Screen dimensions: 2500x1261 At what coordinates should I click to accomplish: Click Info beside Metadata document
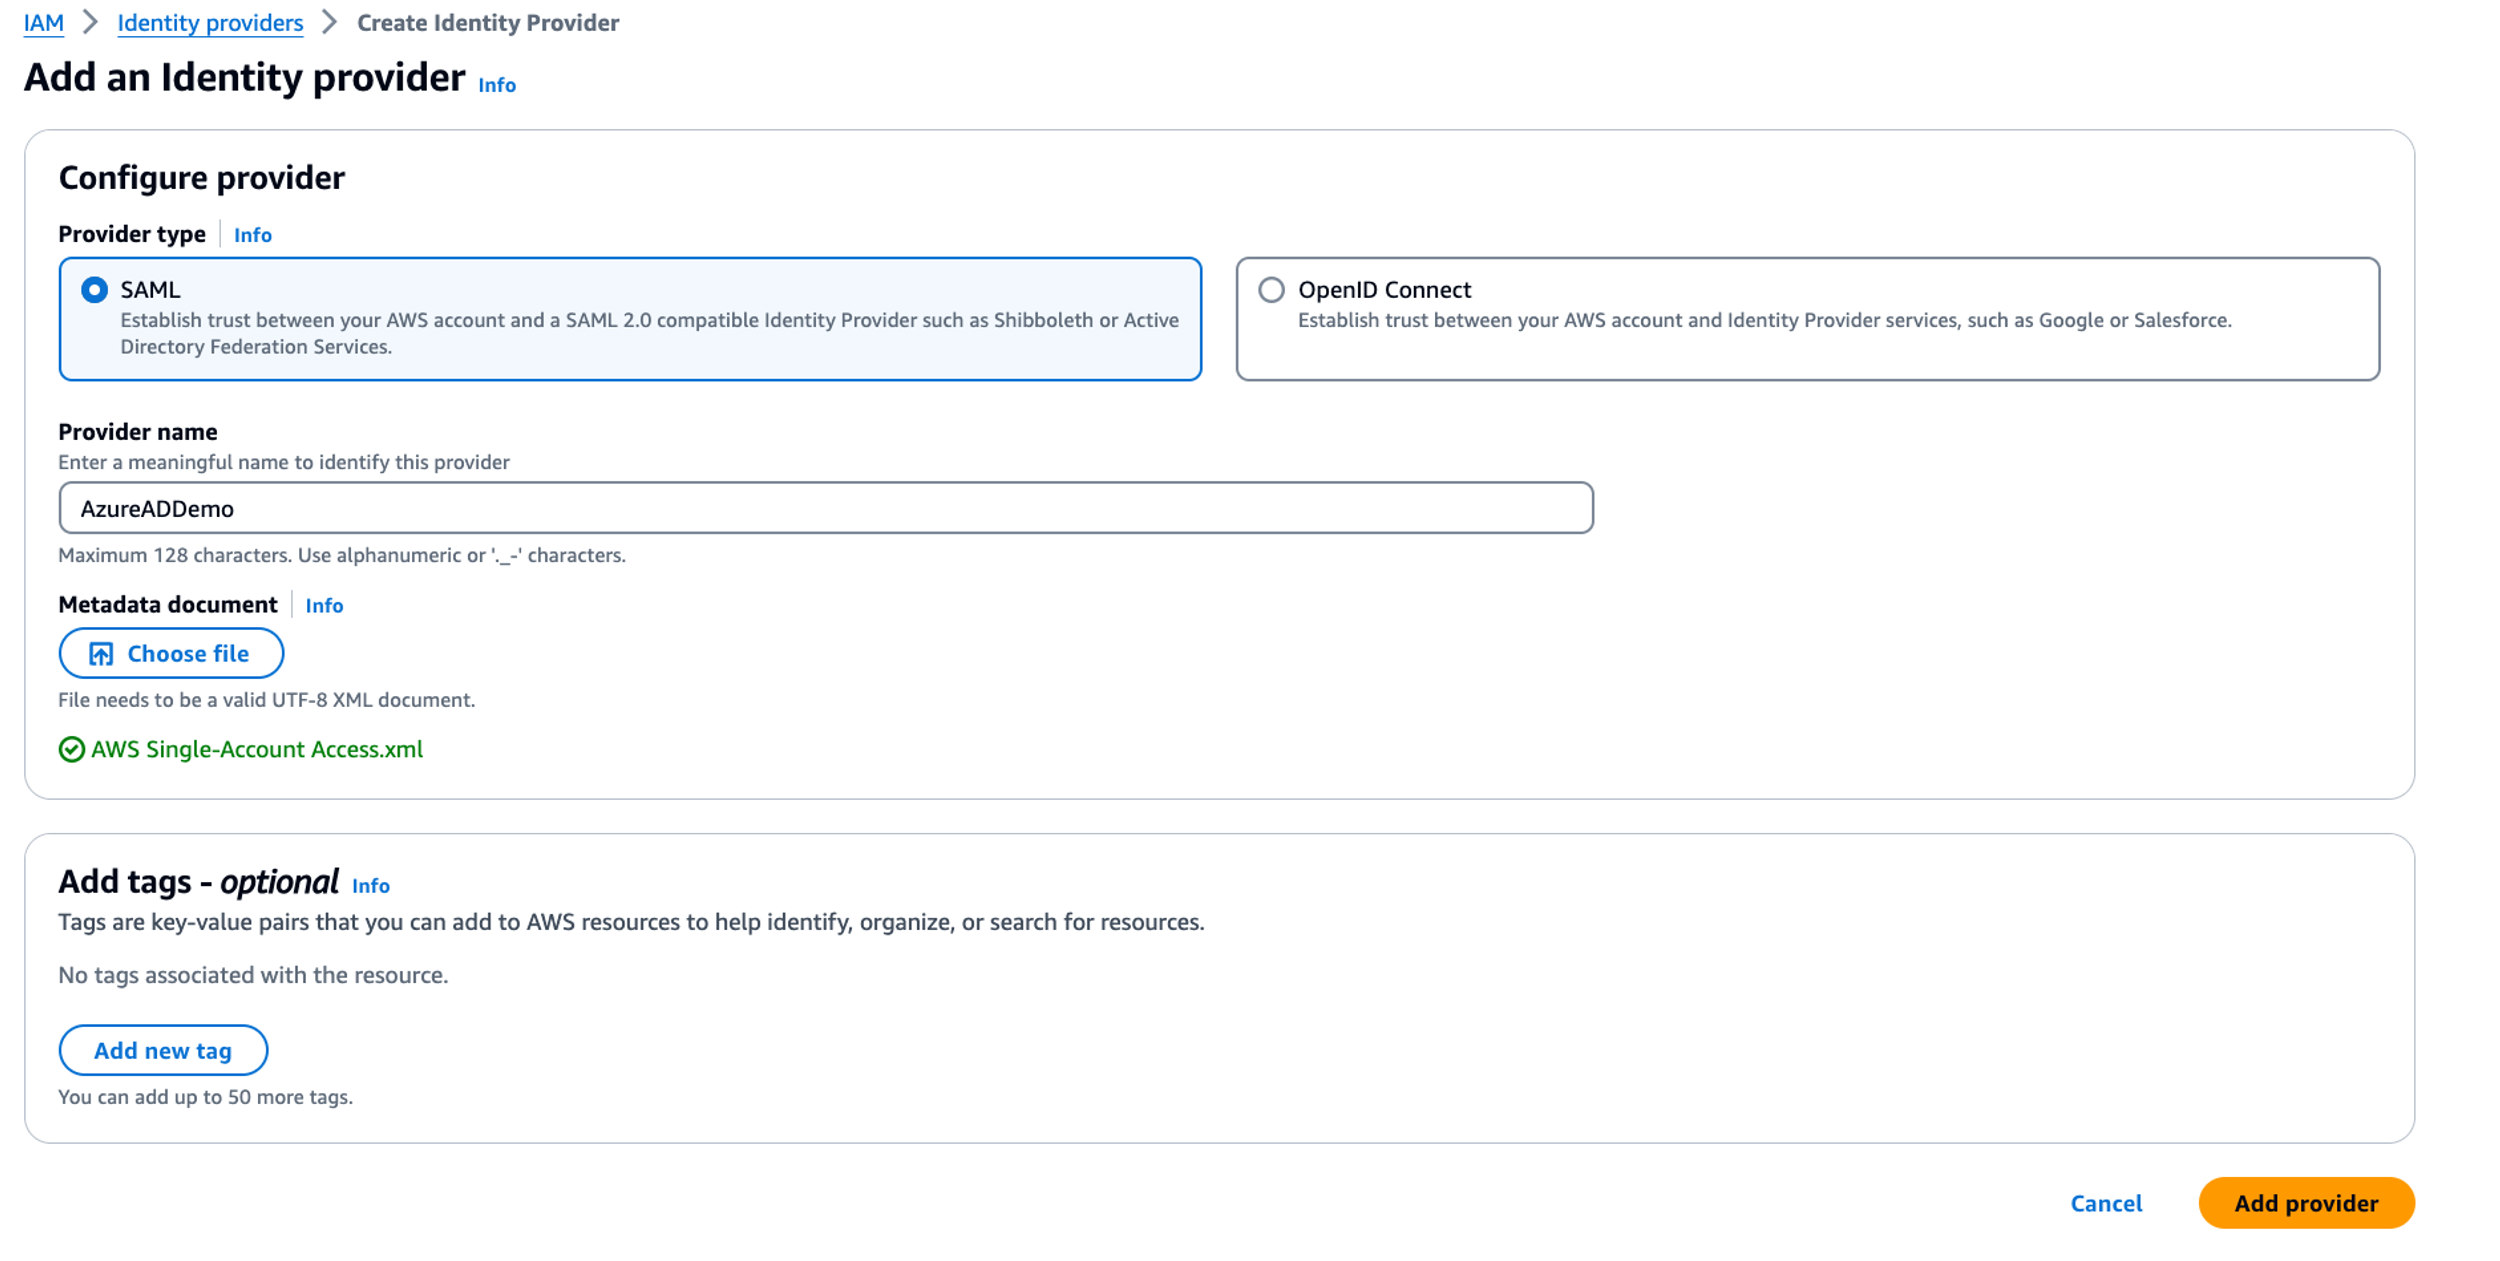pos(323,605)
